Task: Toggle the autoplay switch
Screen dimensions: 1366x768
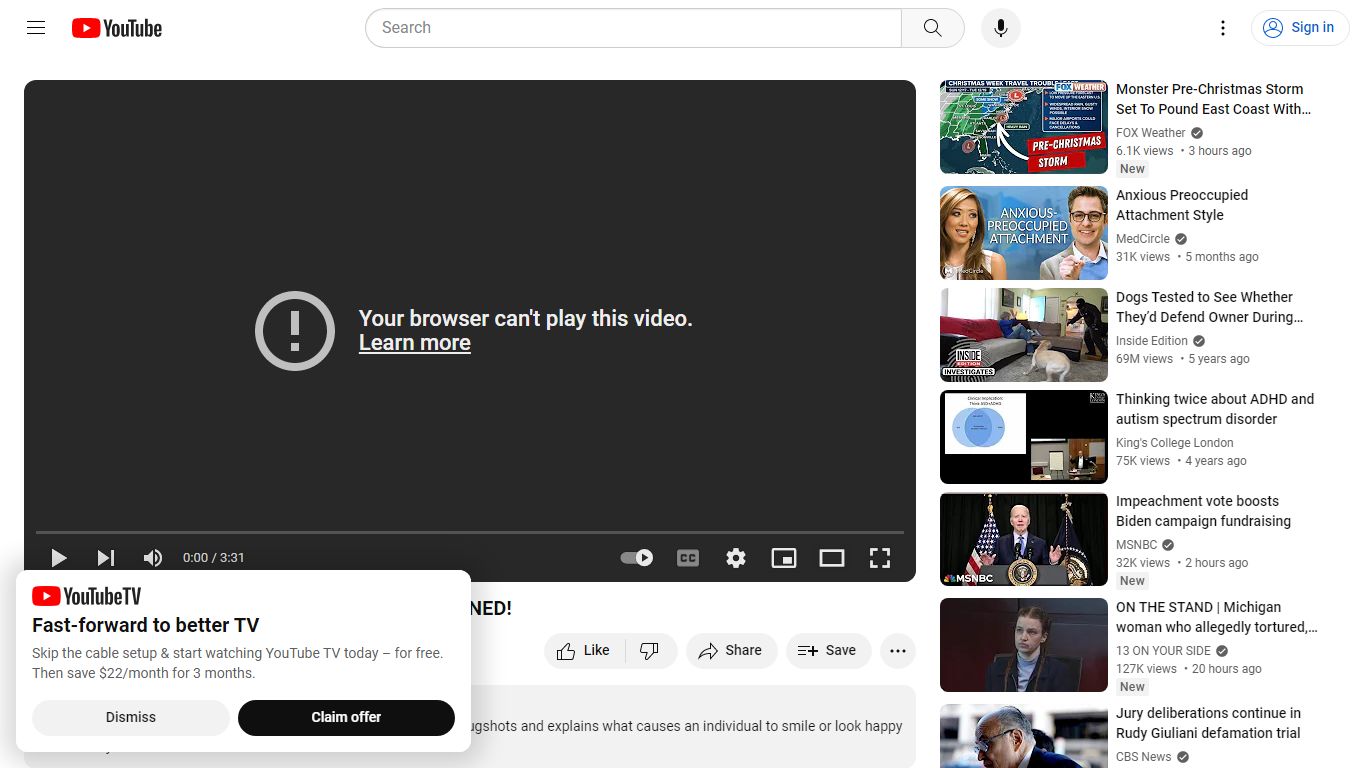Action: (x=637, y=558)
